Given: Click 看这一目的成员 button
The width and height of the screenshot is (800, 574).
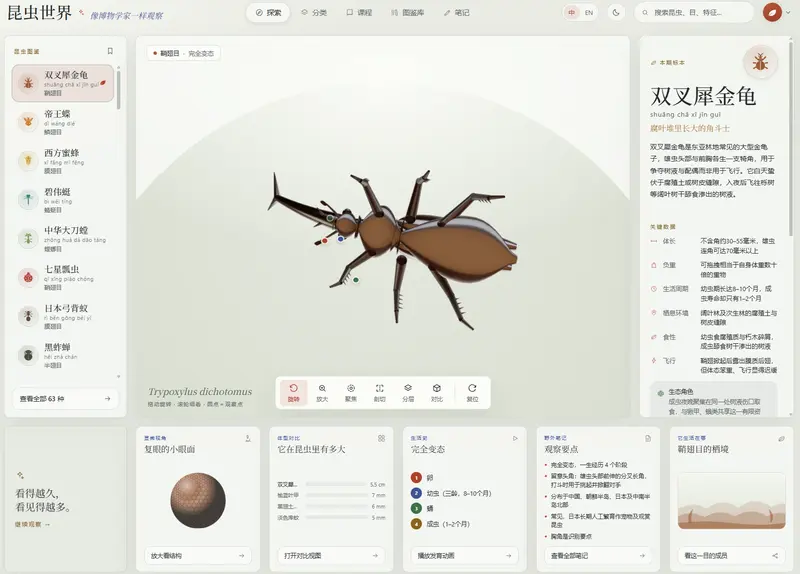Looking at the screenshot, I should [x=732, y=556].
